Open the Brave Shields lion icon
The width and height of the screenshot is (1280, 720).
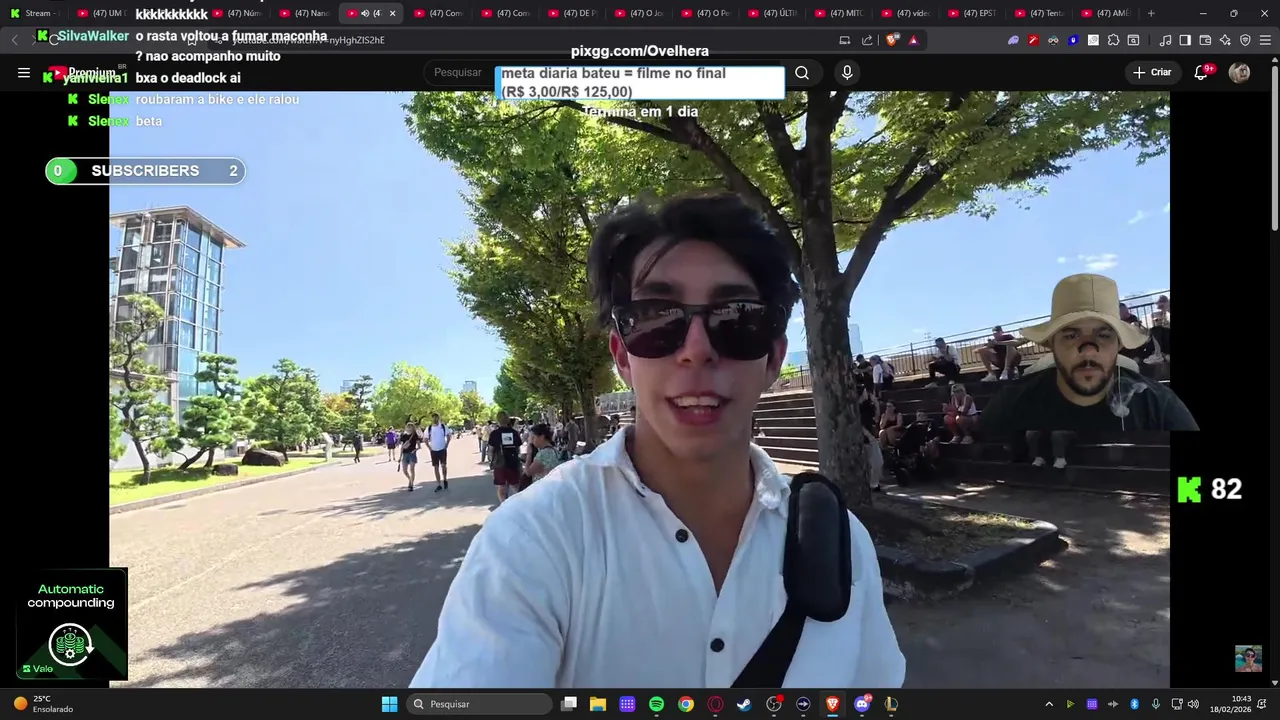tap(892, 40)
